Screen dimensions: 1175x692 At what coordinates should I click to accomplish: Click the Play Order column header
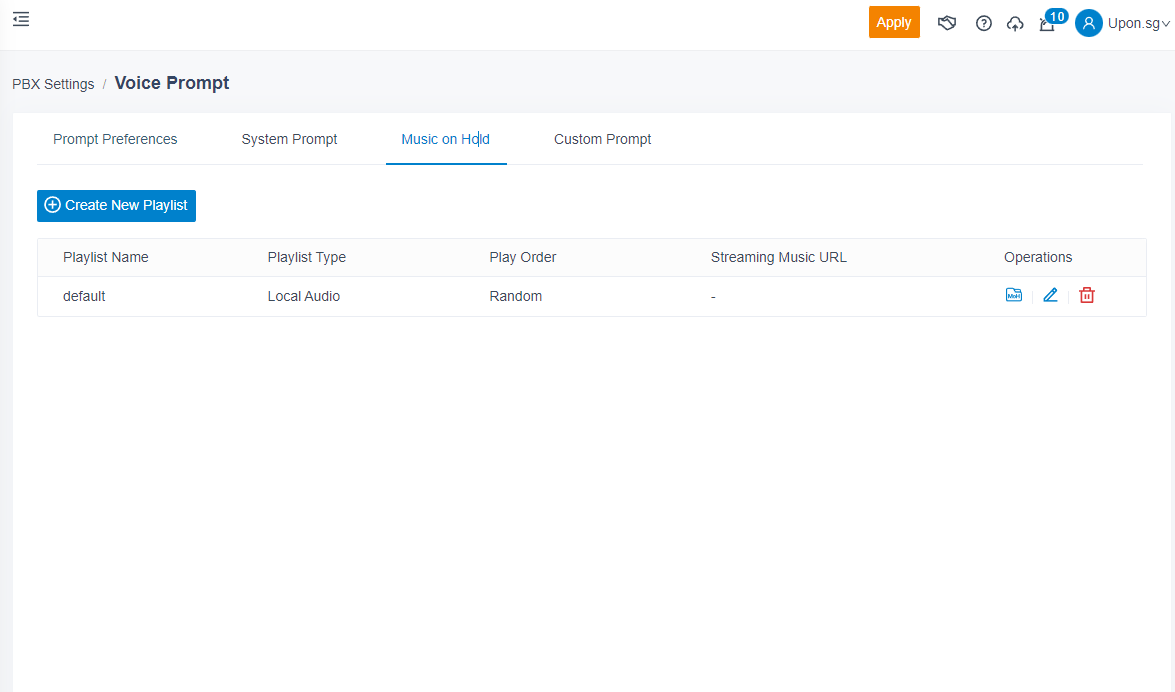coord(522,257)
